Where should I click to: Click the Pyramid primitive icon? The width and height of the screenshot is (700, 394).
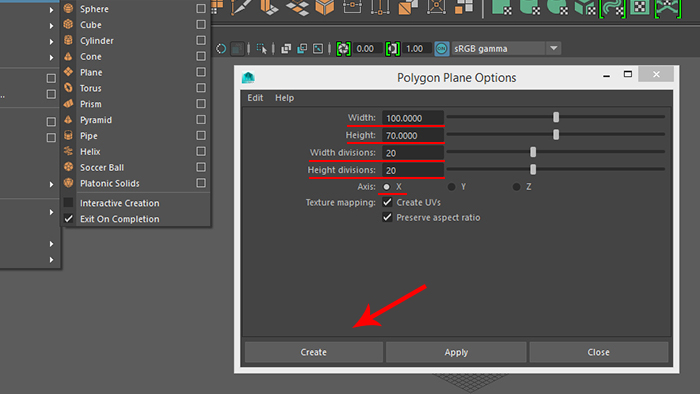click(x=68, y=120)
